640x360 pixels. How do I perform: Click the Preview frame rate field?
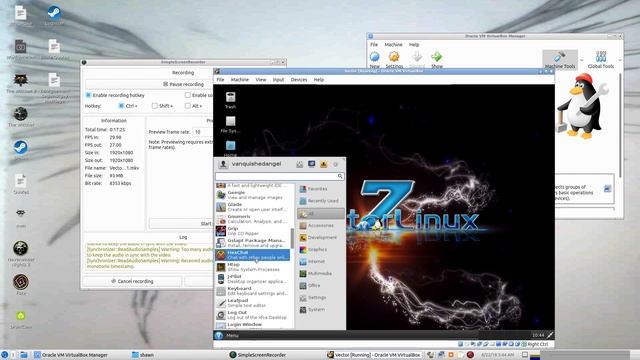point(203,132)
